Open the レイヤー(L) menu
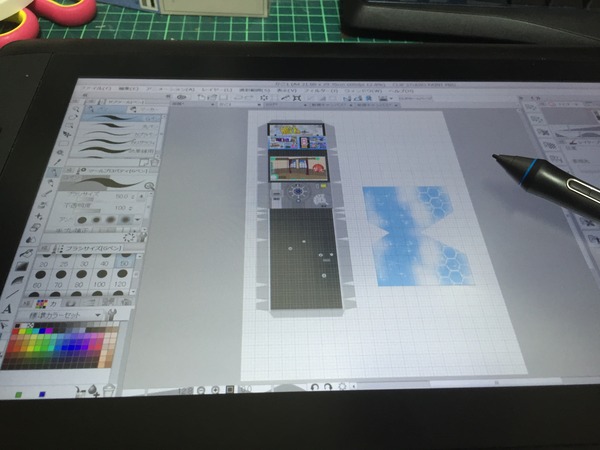This screenshot has height=450, width=600. tap(217, 90)
